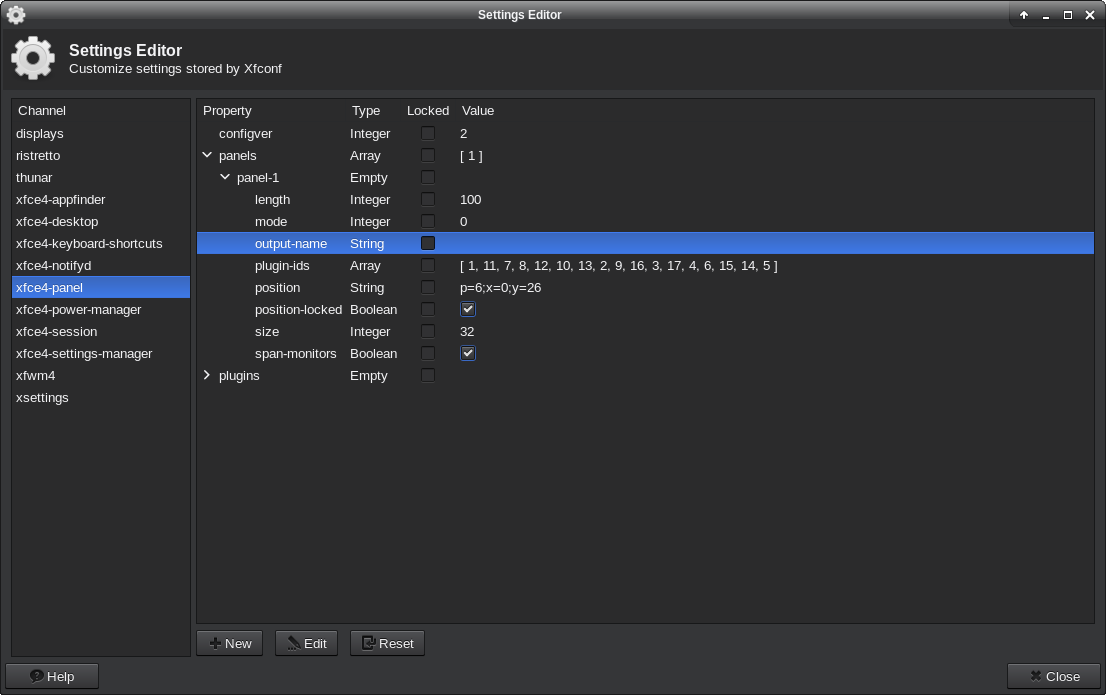
Task: Click the Help button icon
Action: coord(37,676)
